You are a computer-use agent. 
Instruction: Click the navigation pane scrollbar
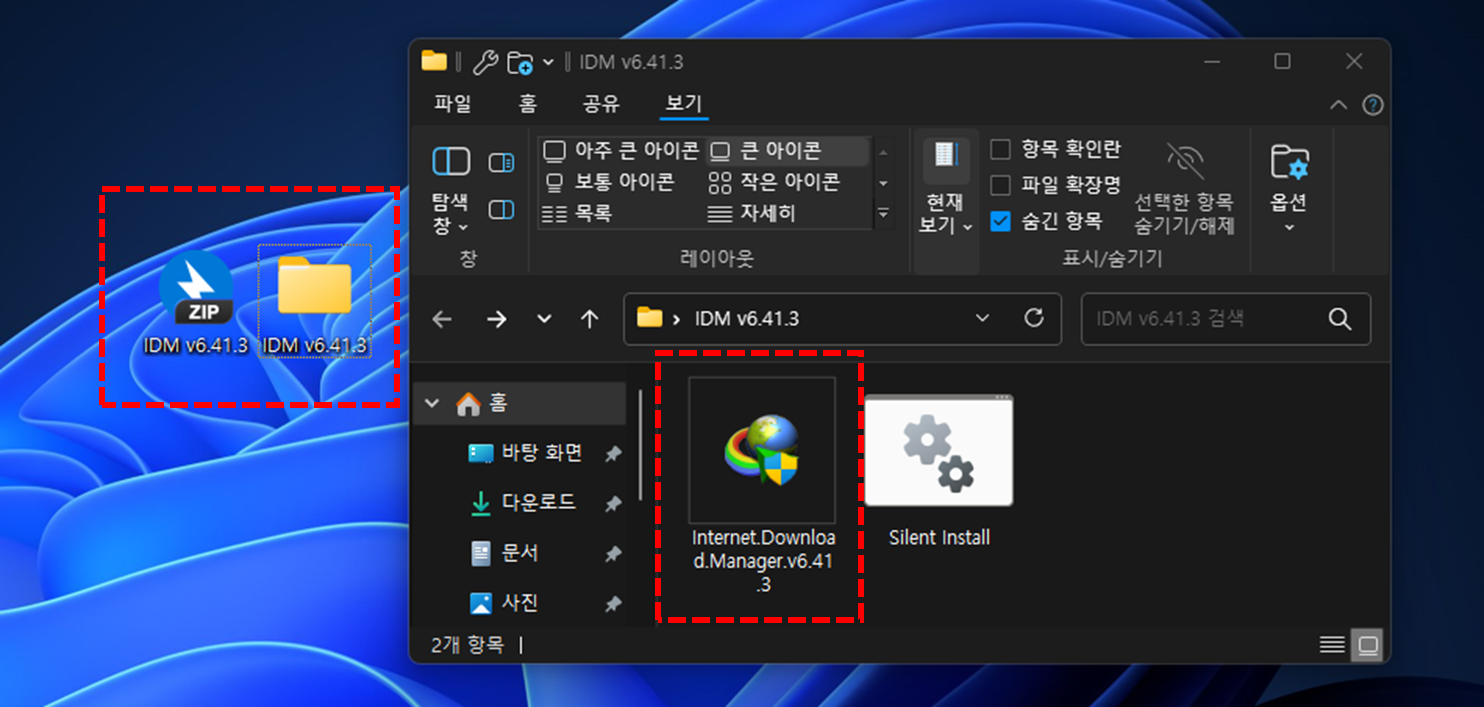[641, 445]
